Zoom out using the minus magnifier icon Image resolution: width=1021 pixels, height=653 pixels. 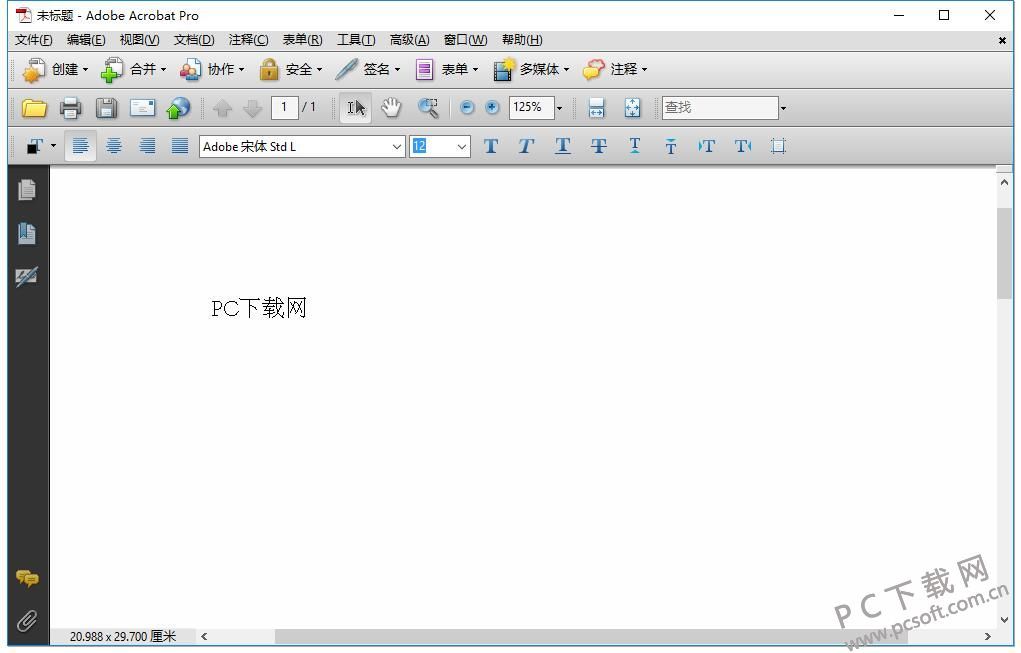[x=466, y=107]
